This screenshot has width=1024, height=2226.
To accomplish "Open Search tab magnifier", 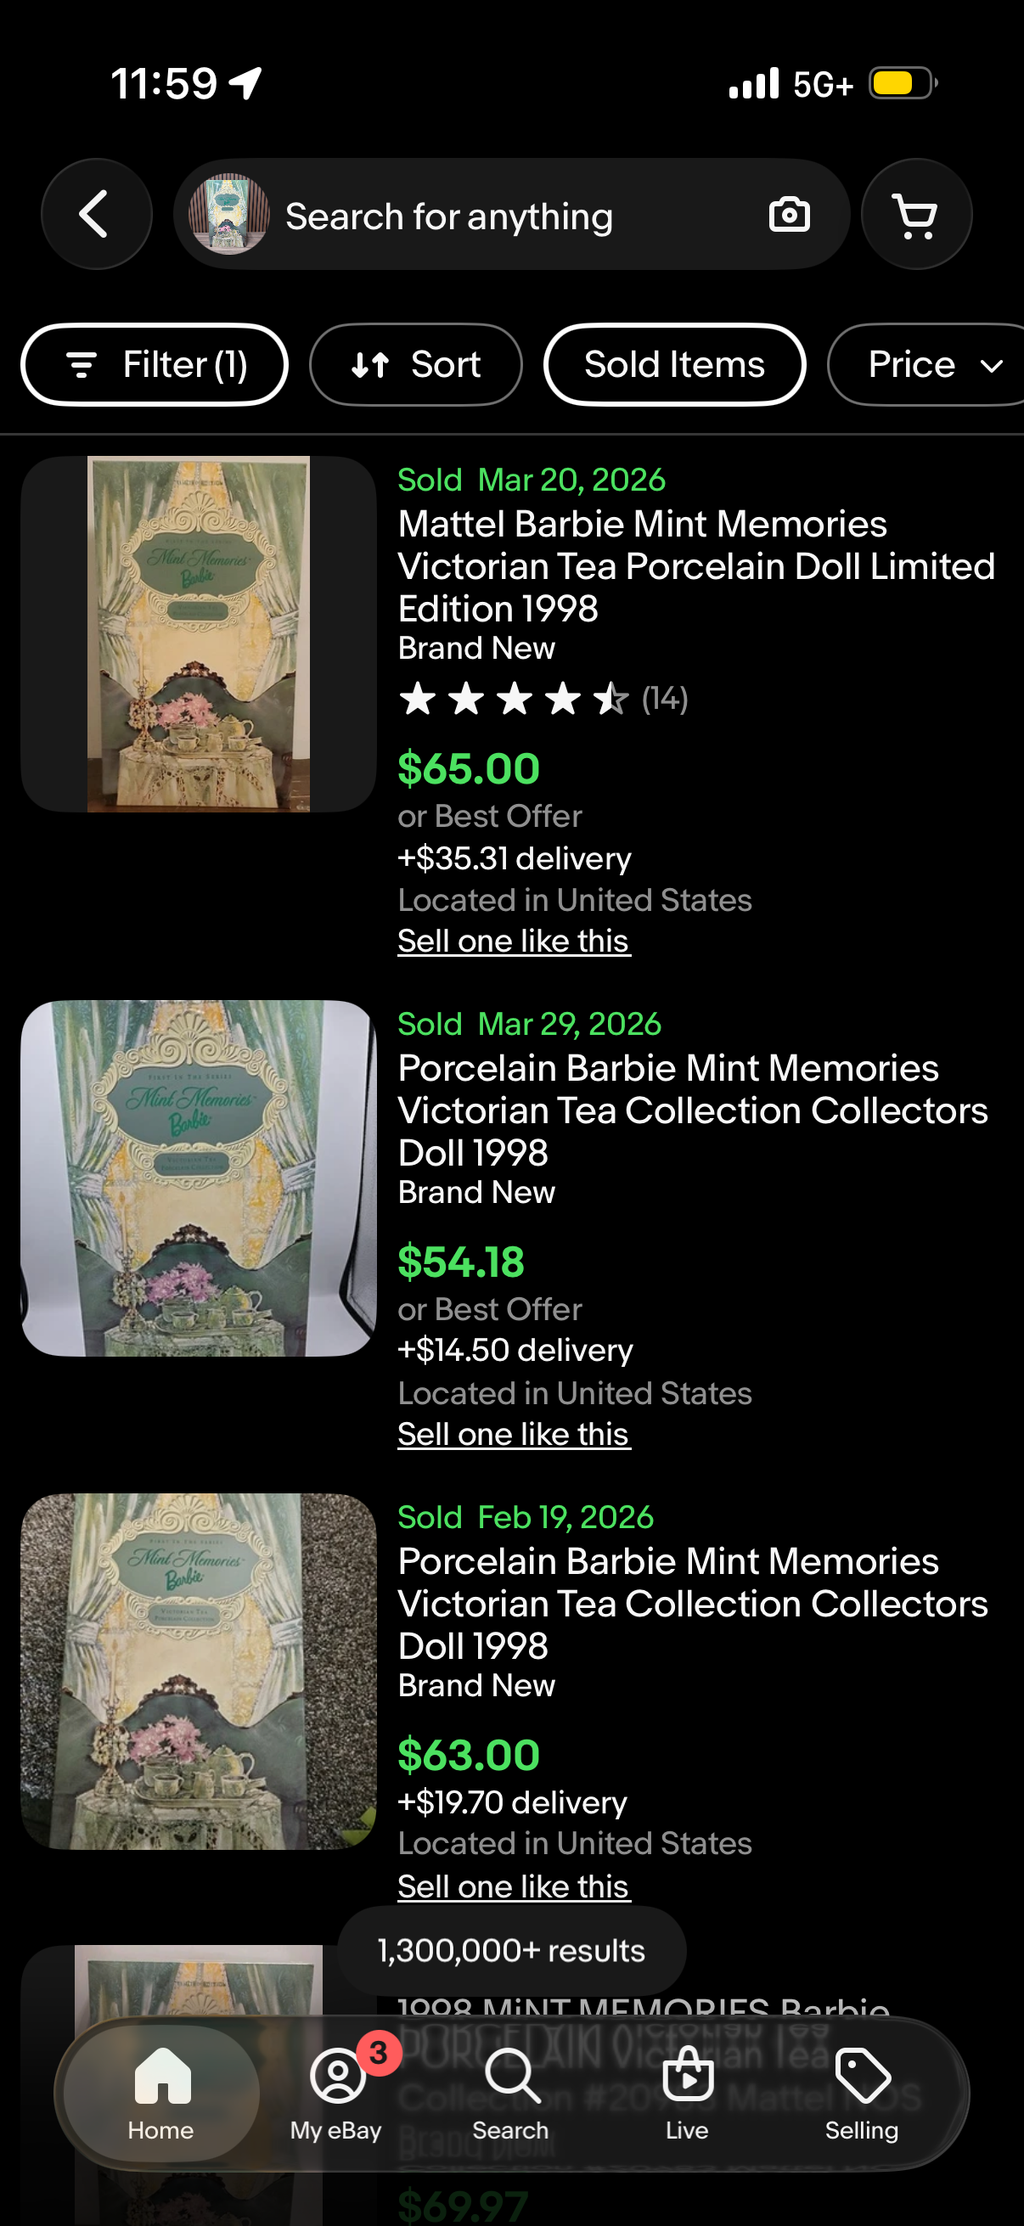I will (511, 2094).
